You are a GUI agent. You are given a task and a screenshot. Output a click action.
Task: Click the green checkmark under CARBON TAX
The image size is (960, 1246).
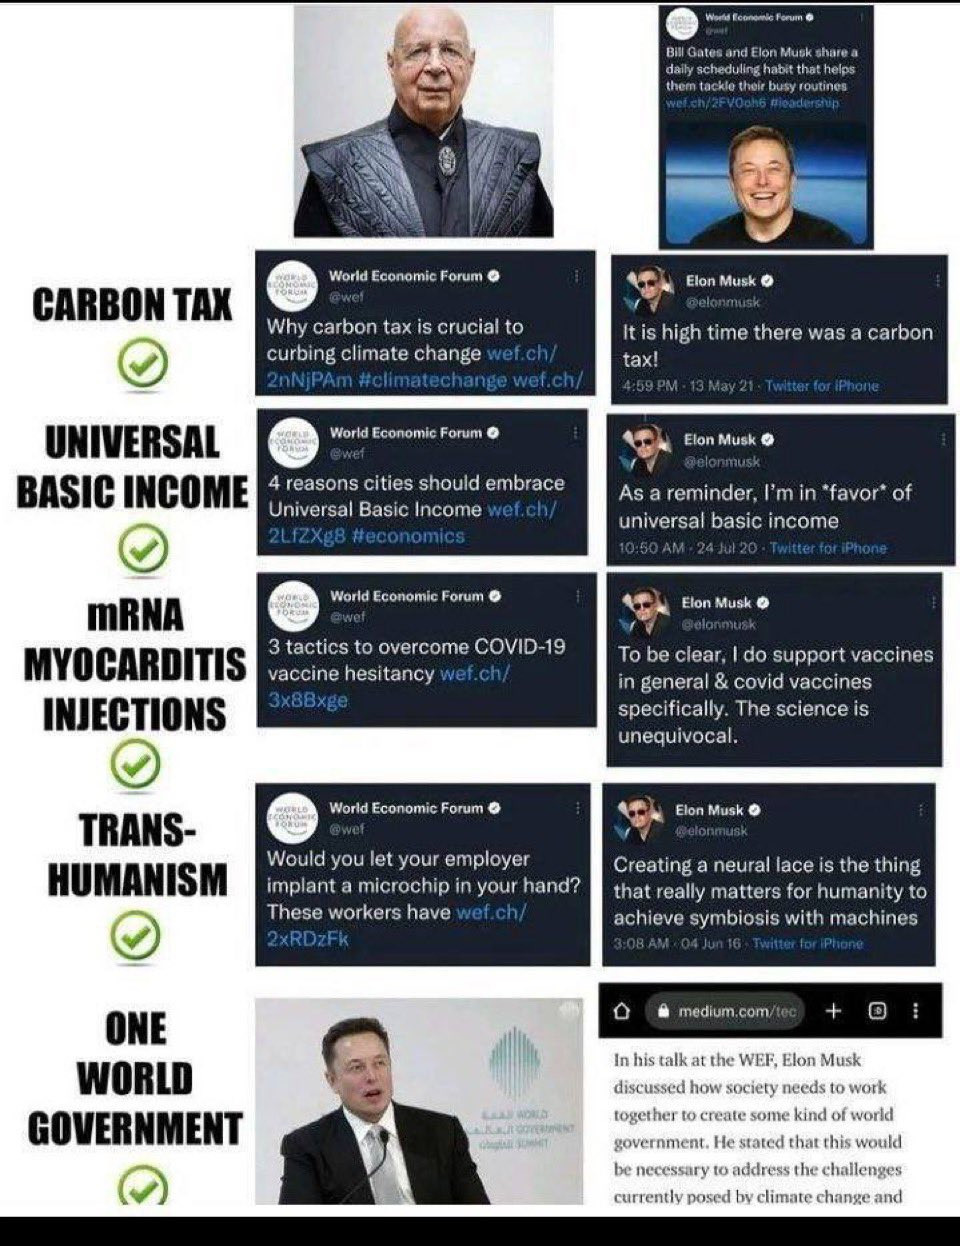[143, 362]
